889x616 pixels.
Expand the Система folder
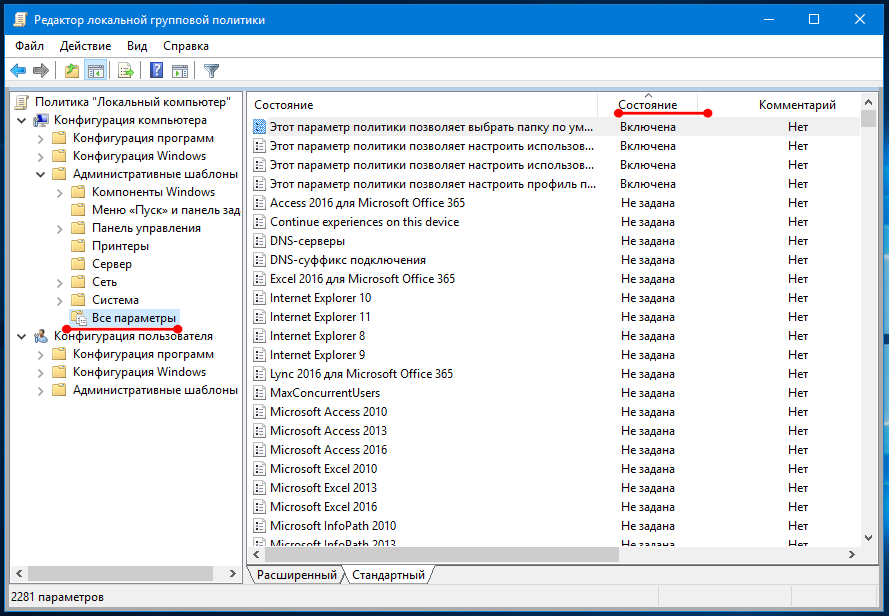pyautogui.click(x=60, y=301)
